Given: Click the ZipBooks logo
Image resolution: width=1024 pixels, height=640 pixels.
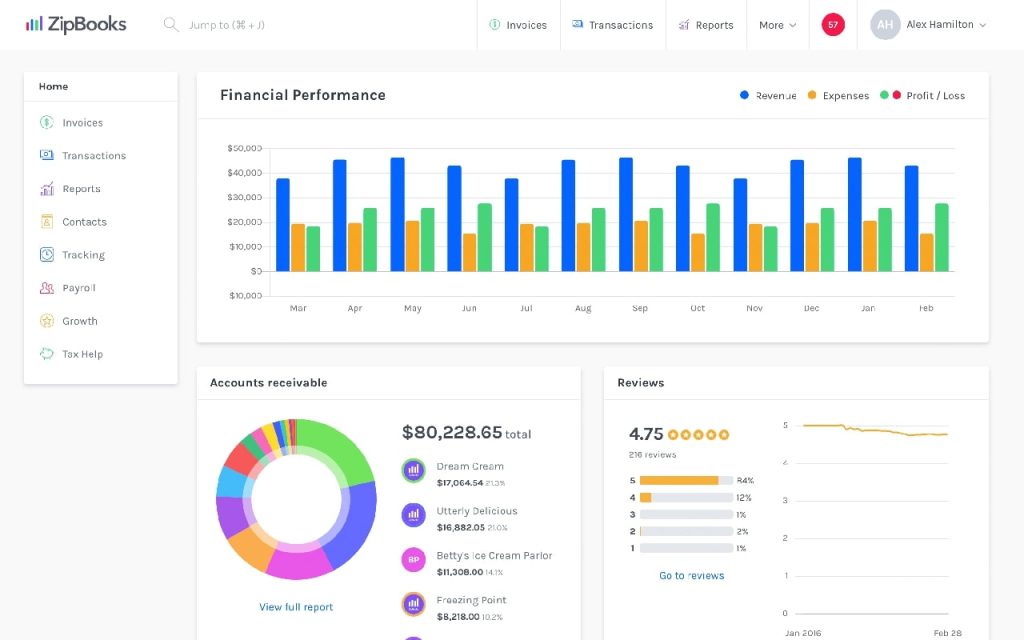Looking at the screenshot, I should coord(74,24).
